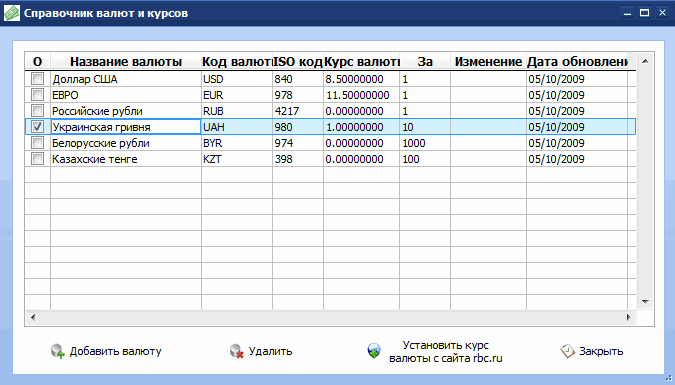
Task: Click the horizontal scrollbar right arrow
Action: (x=629, y=317)
